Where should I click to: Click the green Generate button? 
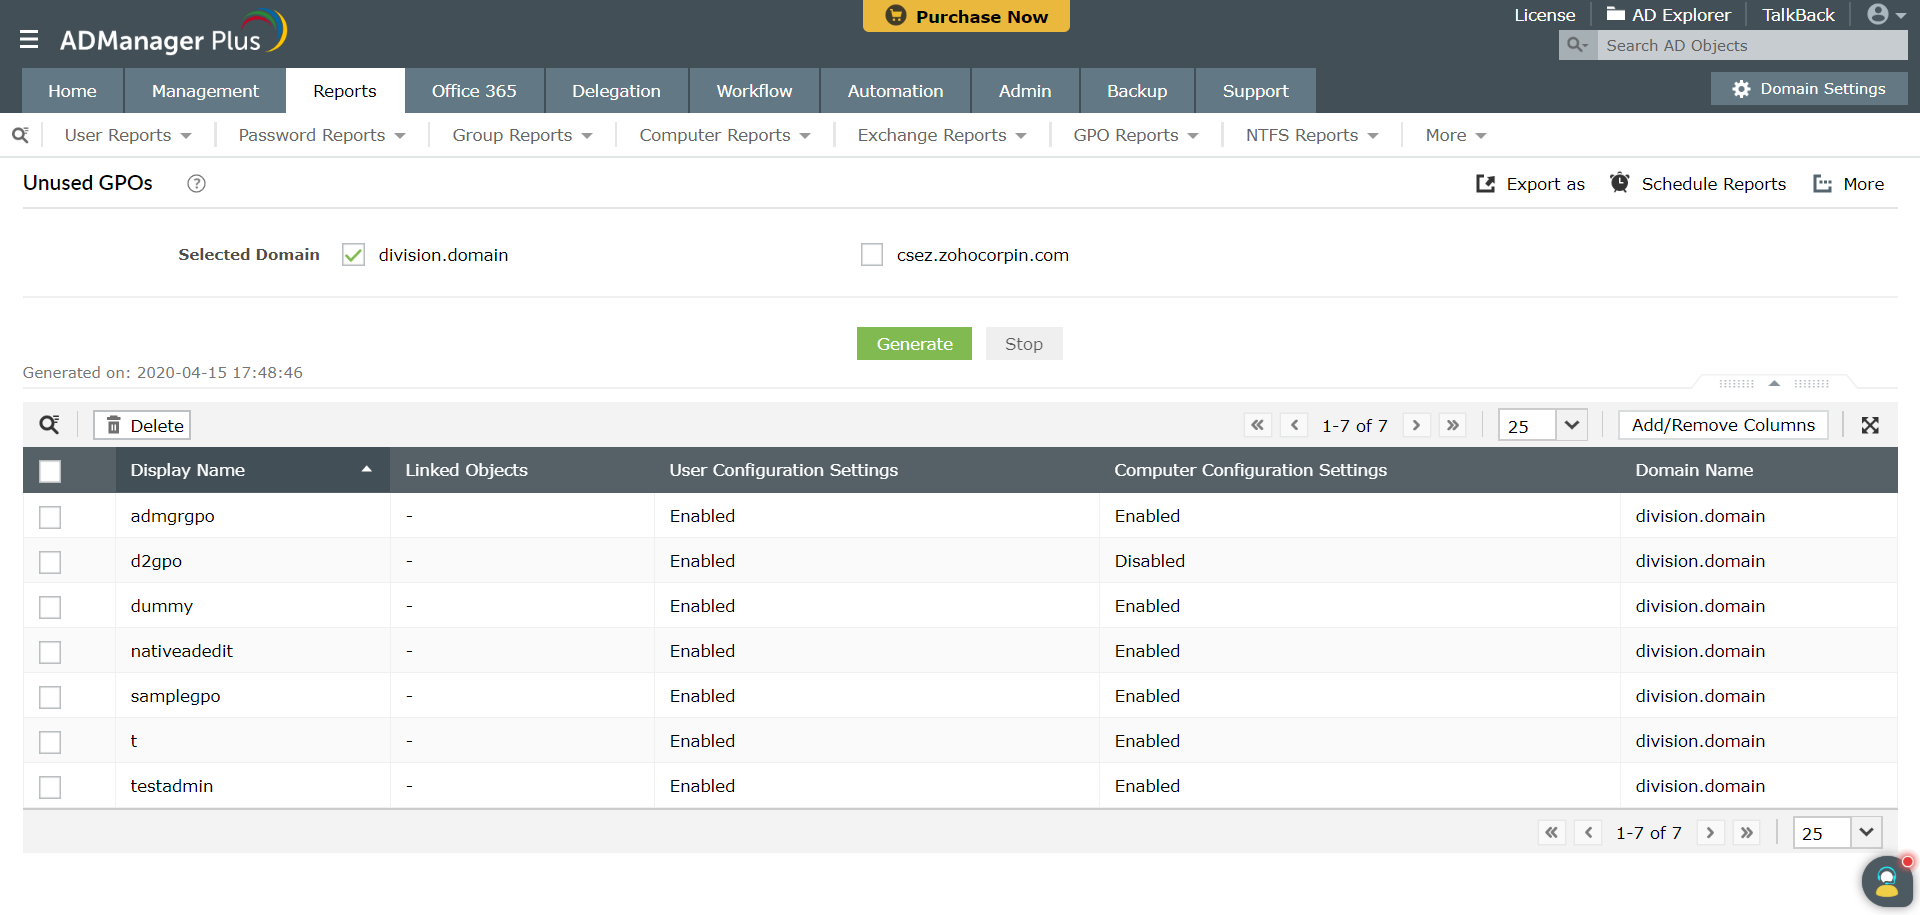(914, 344)
